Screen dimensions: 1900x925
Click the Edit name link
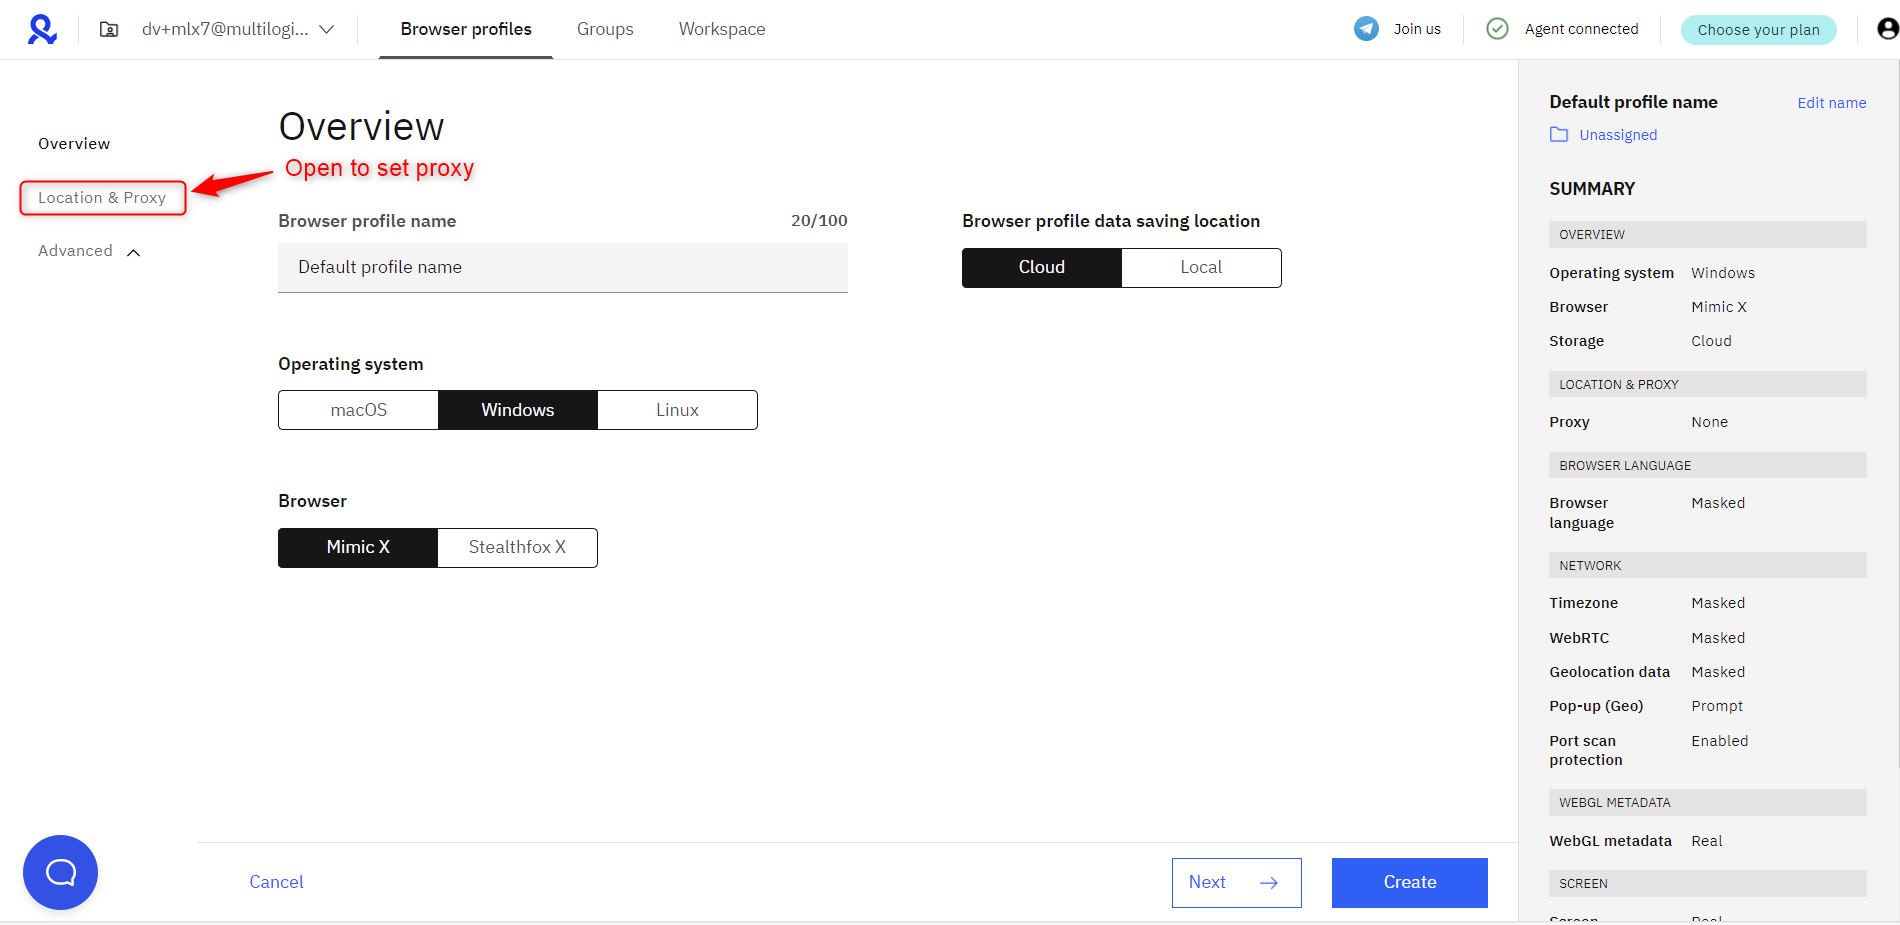pos(1831,103)
